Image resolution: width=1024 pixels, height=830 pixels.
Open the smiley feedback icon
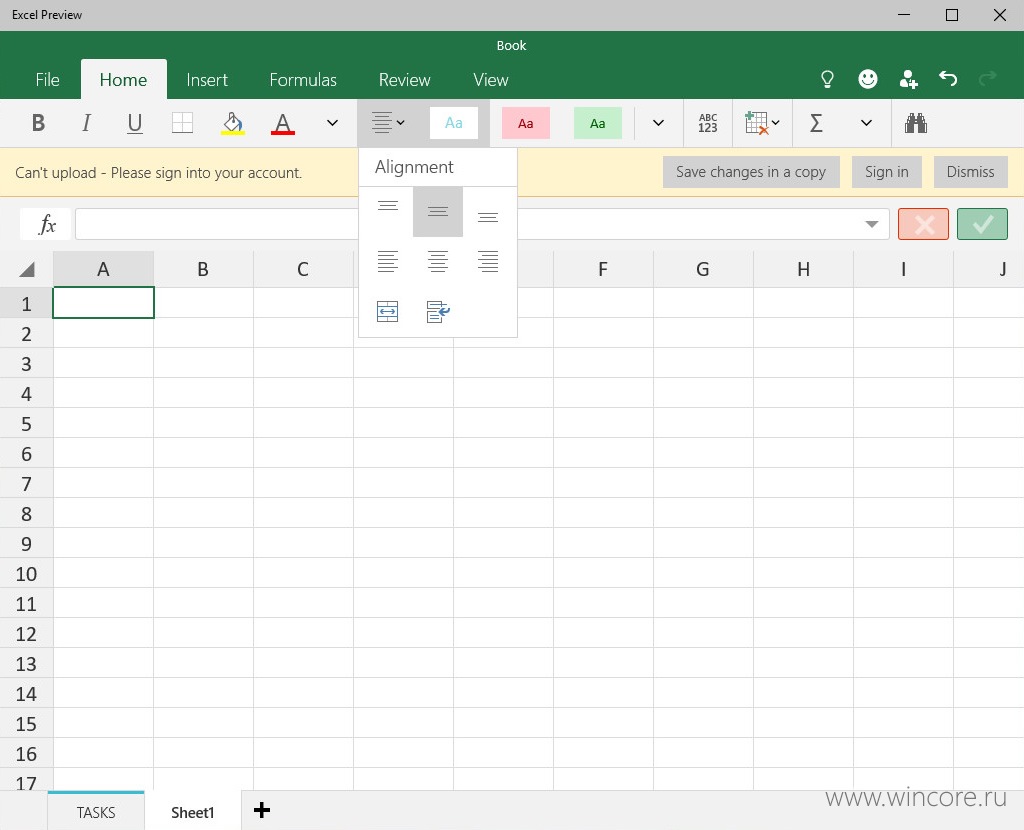[x=868, y=80]
